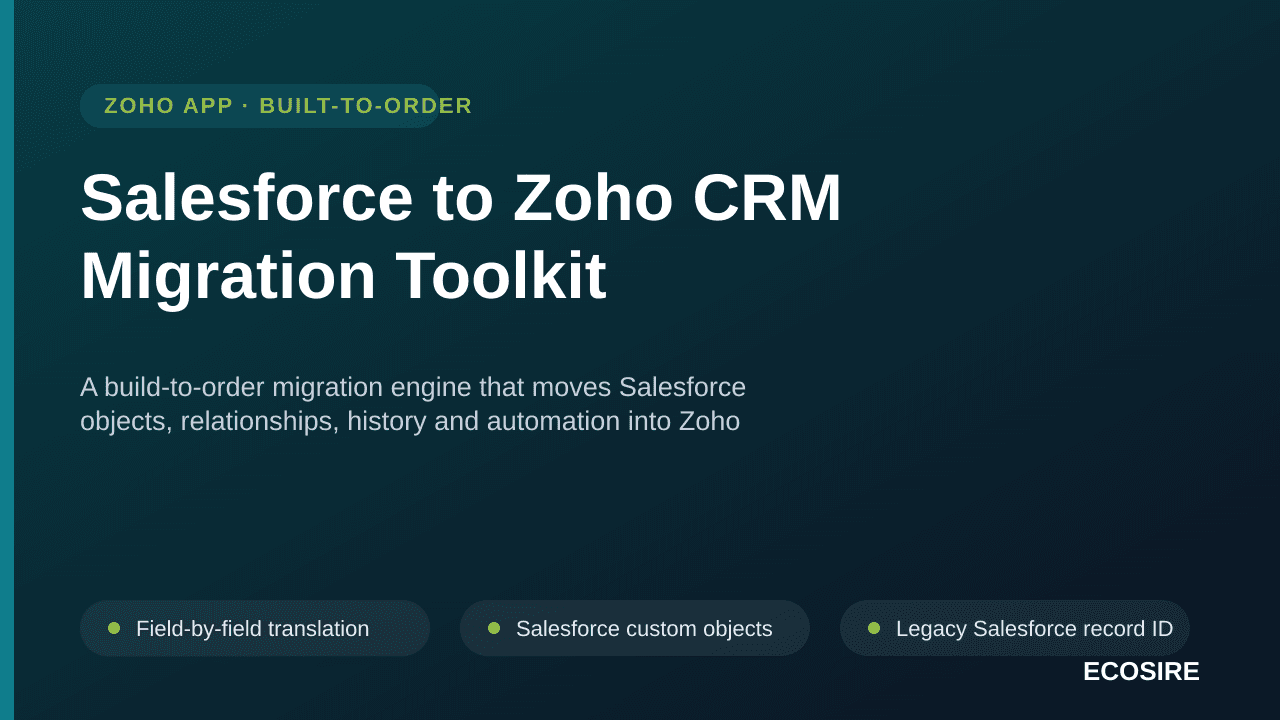
Task: Select the Legacy Salesforce record ID pill
Action: tap(1015, 628)
